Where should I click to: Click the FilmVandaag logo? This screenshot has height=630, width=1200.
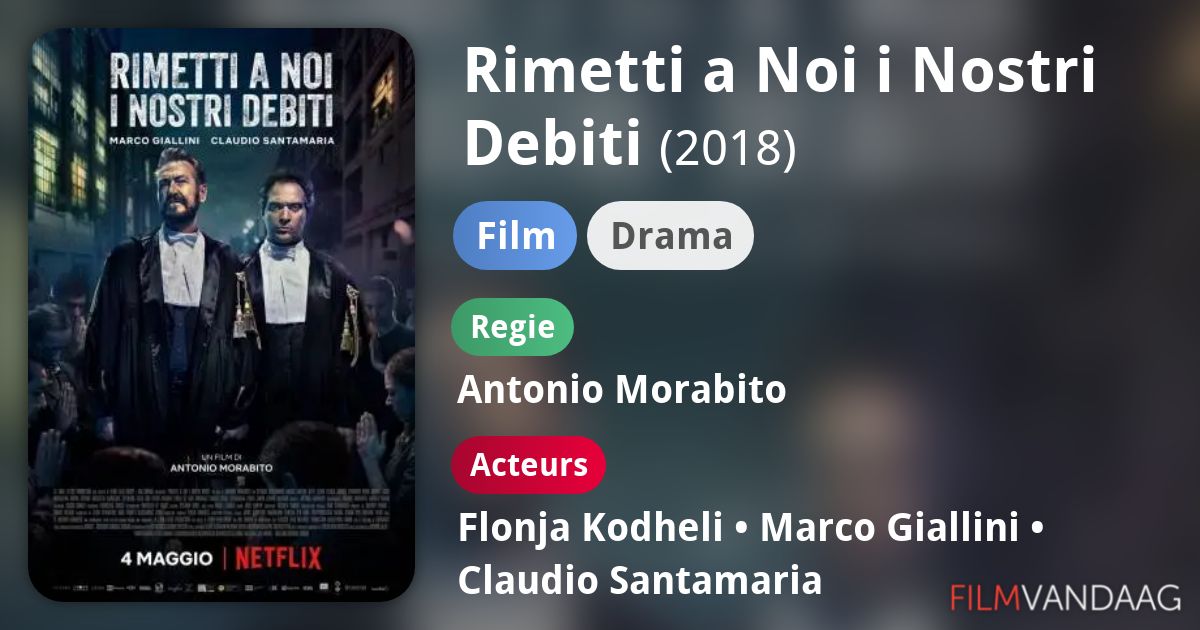click(1066, 597)
